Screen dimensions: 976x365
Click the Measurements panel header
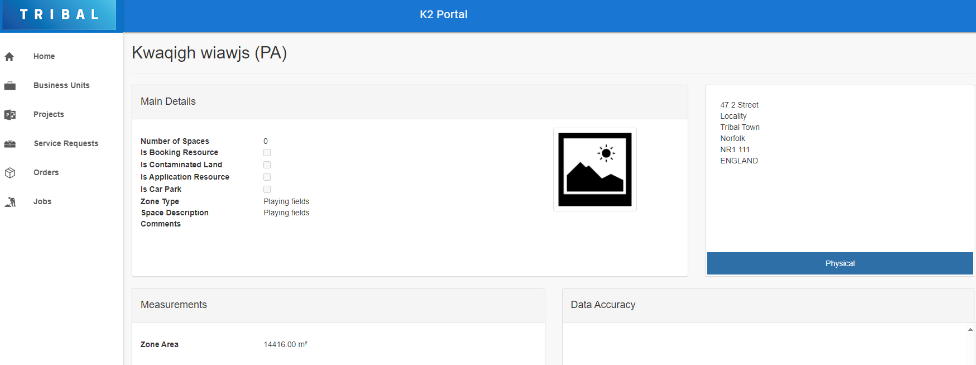click(339, 305)
